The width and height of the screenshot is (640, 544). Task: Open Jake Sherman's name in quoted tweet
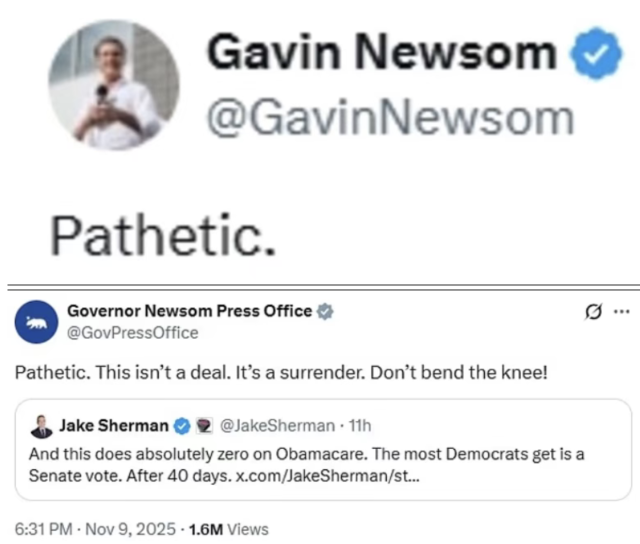113,426
